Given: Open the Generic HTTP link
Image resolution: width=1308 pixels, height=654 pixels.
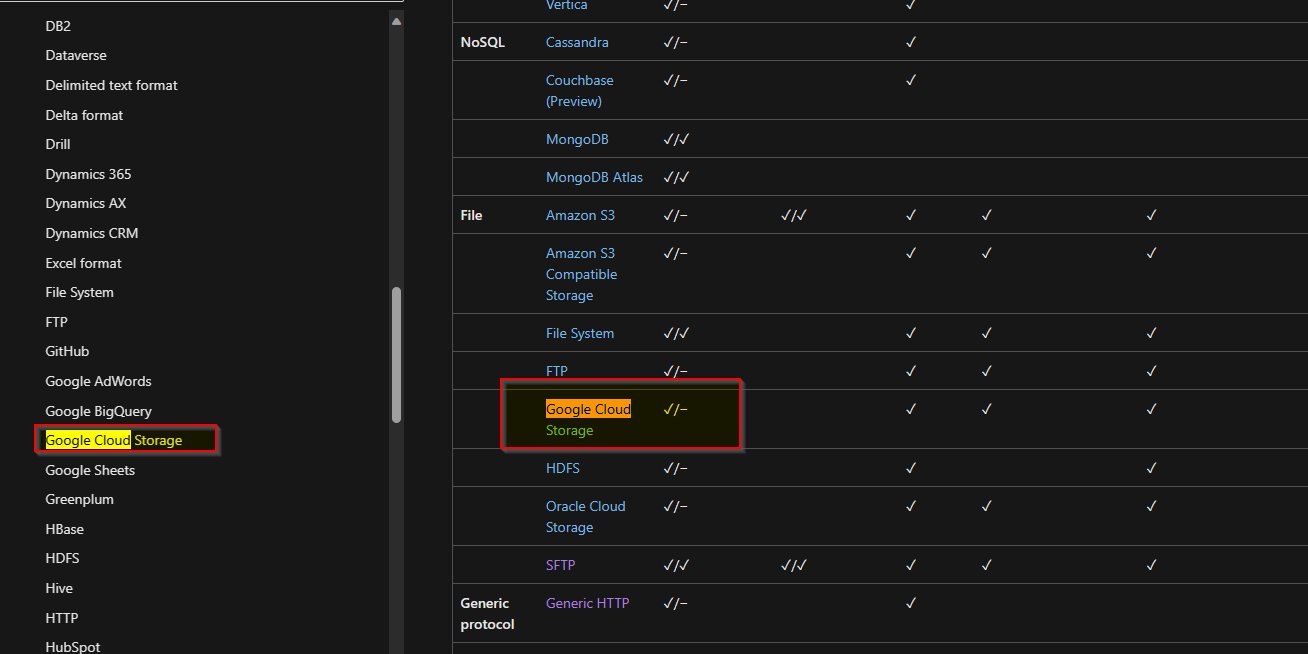Looking at the screenshot, I should (x=588, y=603).
